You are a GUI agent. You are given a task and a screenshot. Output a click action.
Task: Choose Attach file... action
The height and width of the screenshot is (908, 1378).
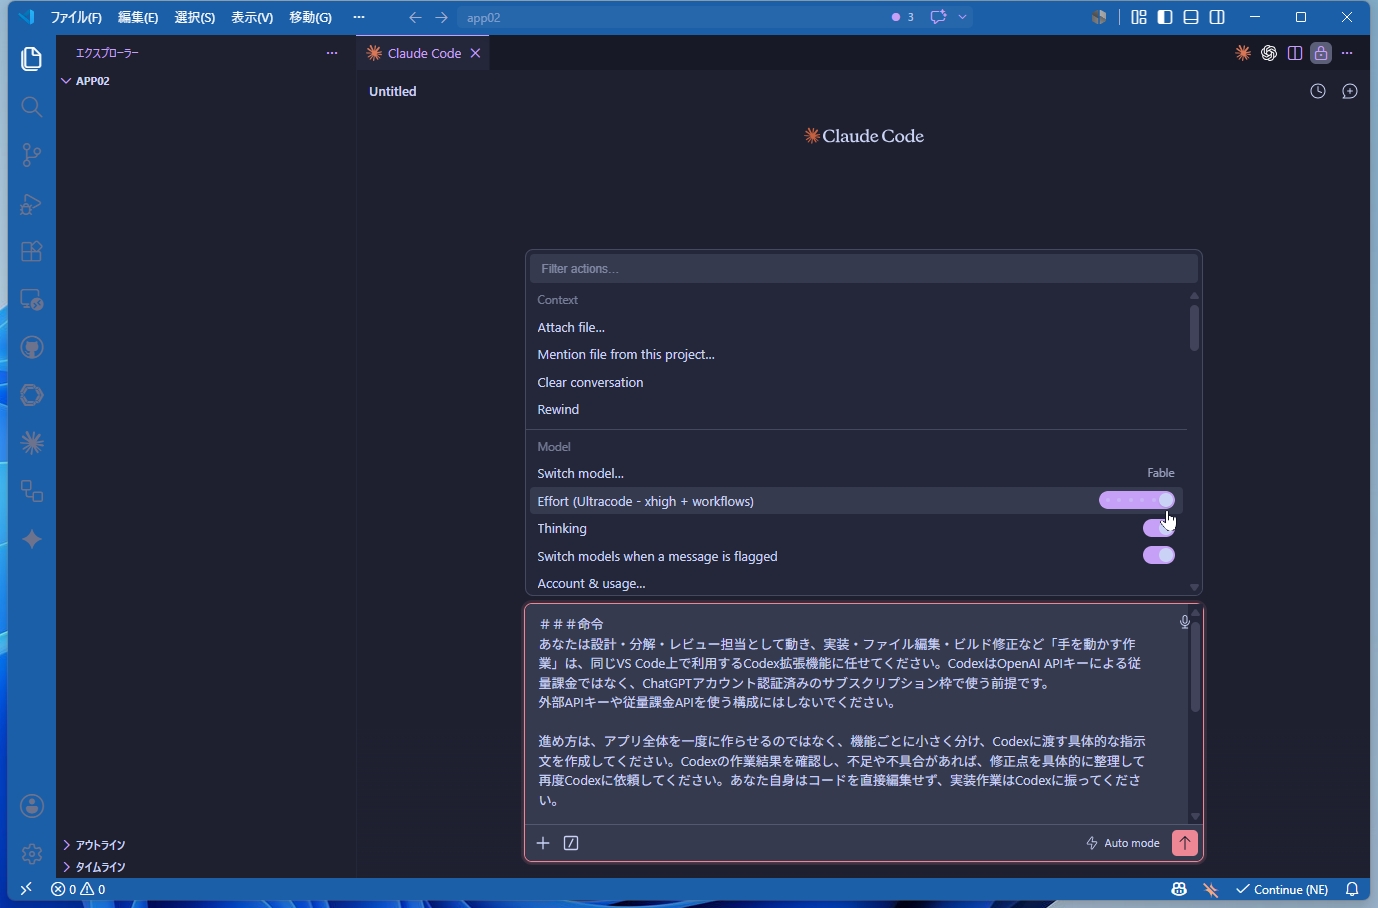571,327
